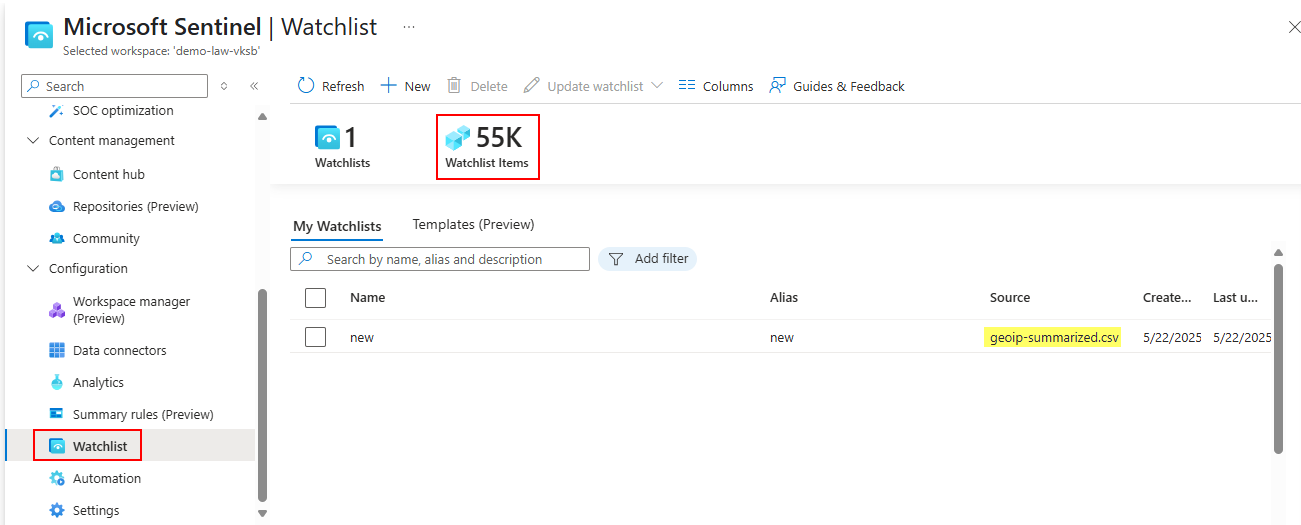Open the Update watchlist dropdown

pos(593,86)
